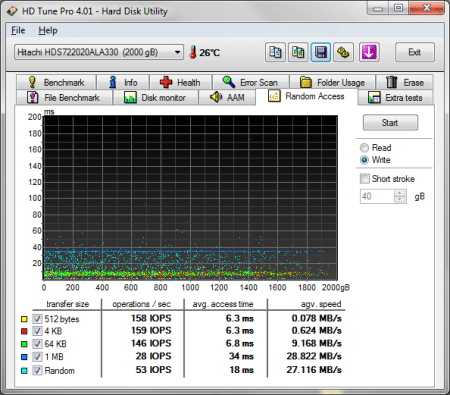Switch to the AAM speaker tab

[x=227, y=97]
